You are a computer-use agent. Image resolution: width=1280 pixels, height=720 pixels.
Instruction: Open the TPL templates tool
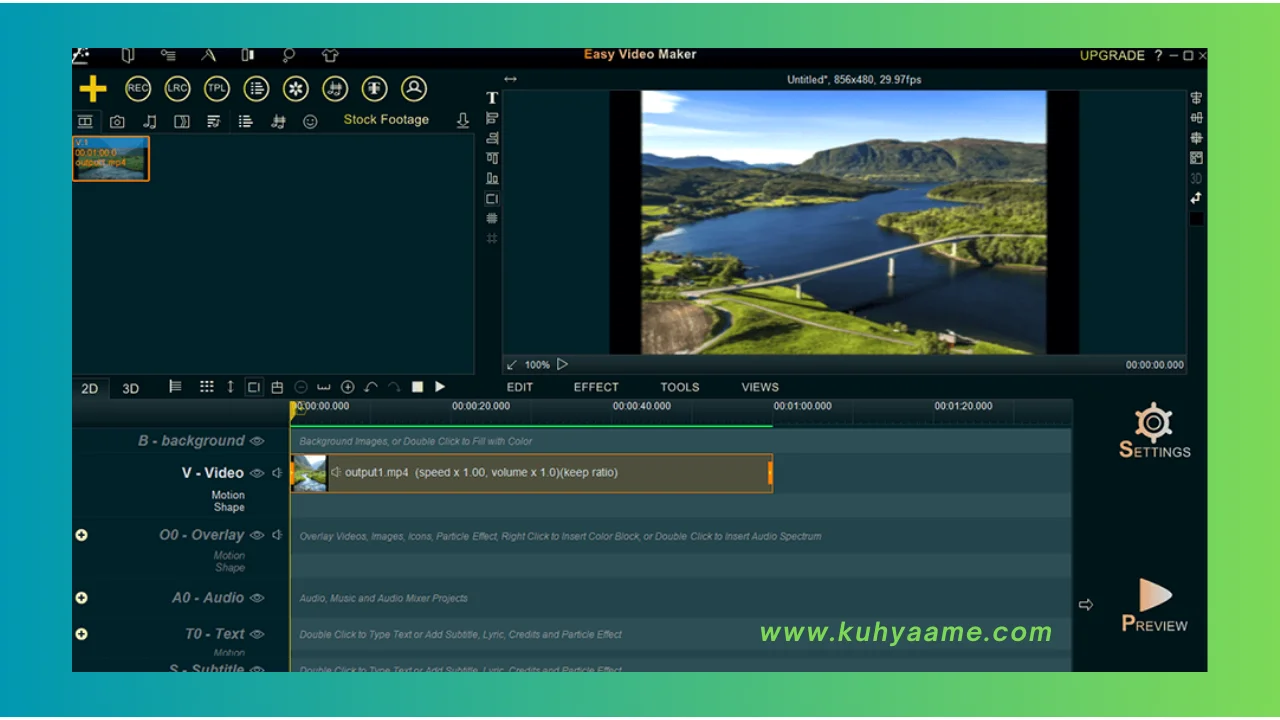click(x=217, y=88)
